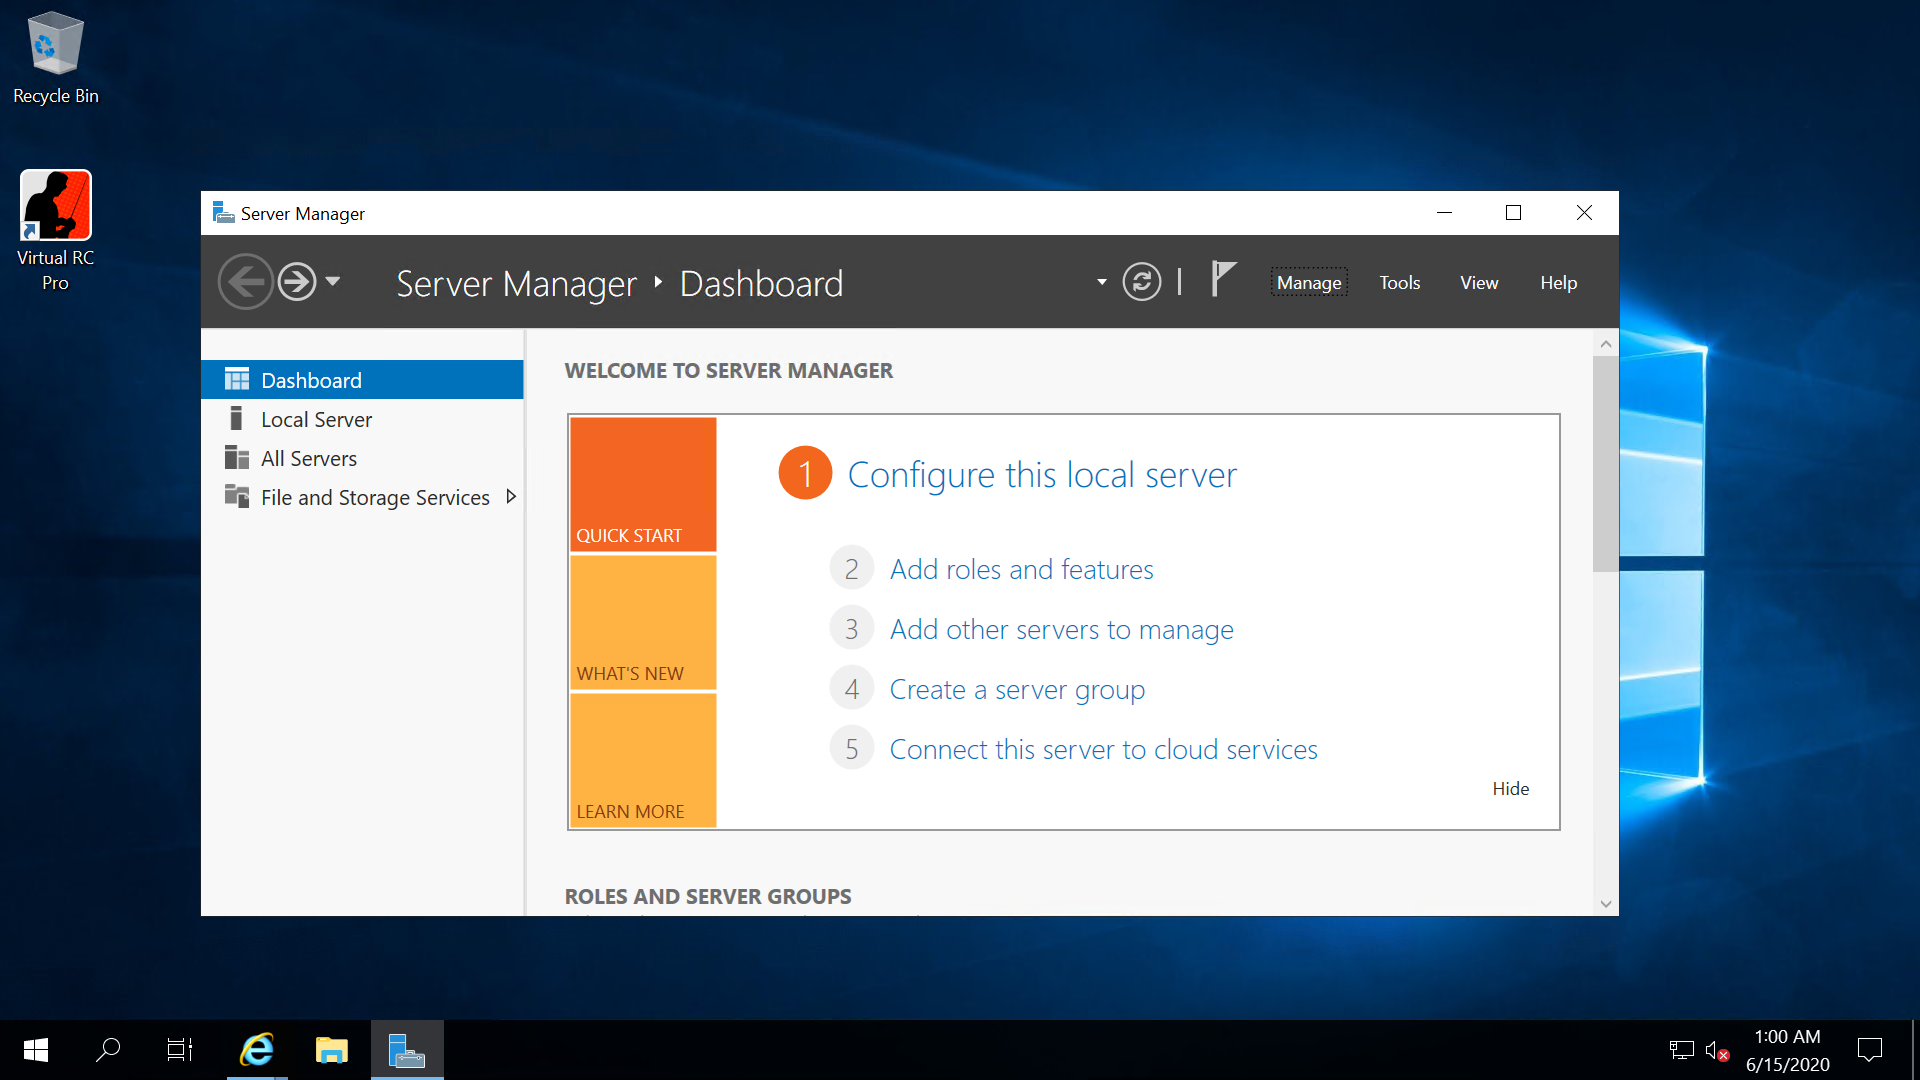1920x1080 pixels.
Task: Select the WHAT'S NEW tile
Action: pos(643,622)
